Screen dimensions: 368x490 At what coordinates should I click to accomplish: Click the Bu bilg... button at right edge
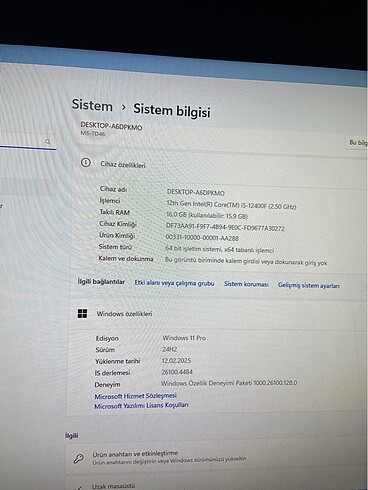point(357,143)
